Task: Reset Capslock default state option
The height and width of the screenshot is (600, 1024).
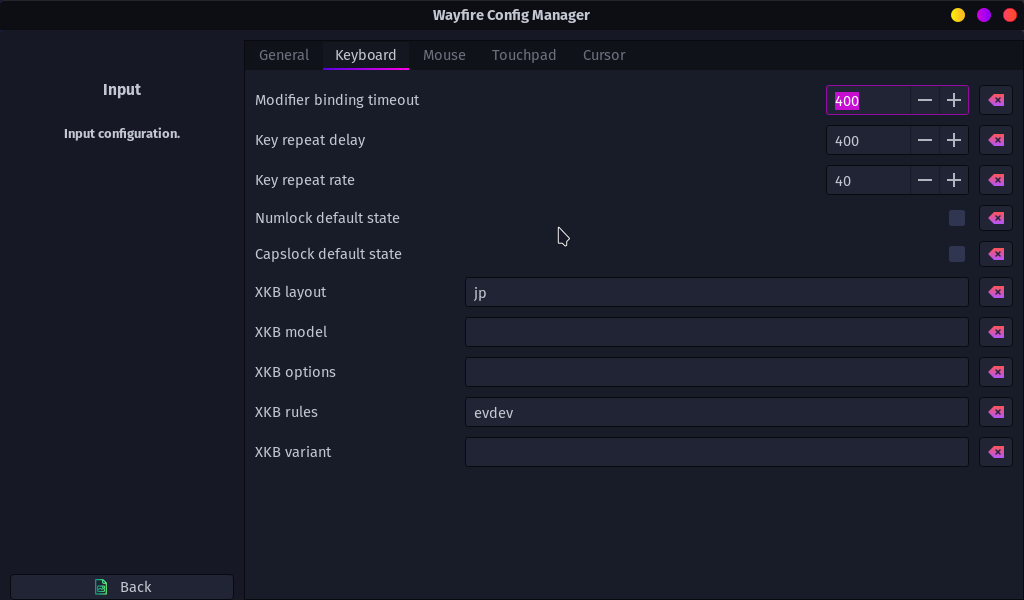Action: pos(996,254)
